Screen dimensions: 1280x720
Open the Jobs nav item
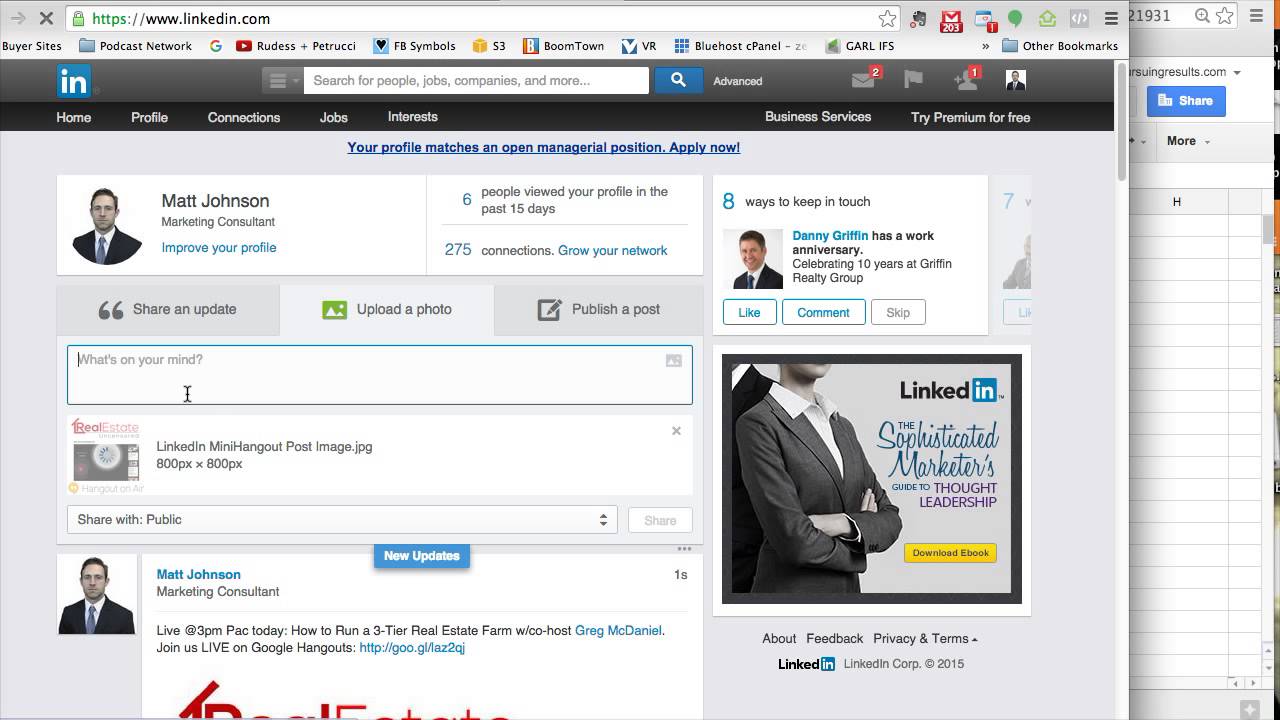click(334, 117)
